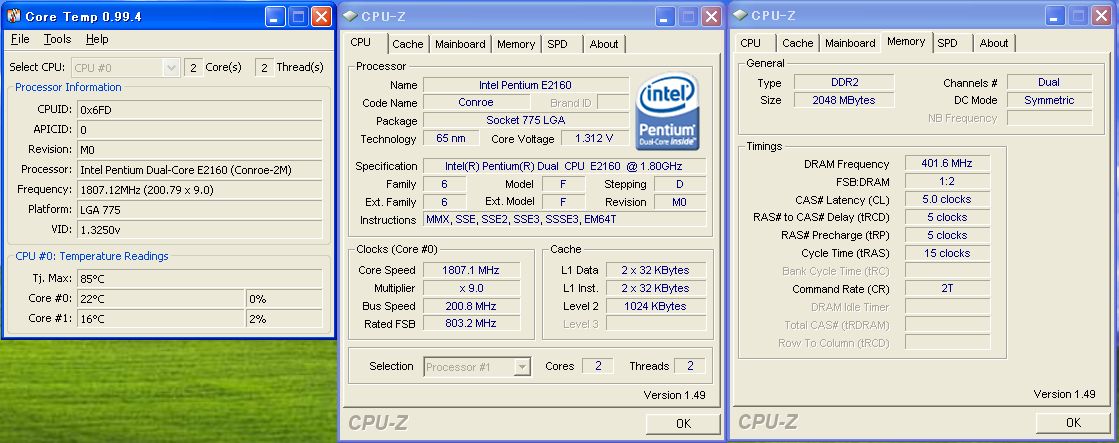Click the Core Temp thermometer title icon
This screenshot has height=443, width=1119.
(14, 16)
